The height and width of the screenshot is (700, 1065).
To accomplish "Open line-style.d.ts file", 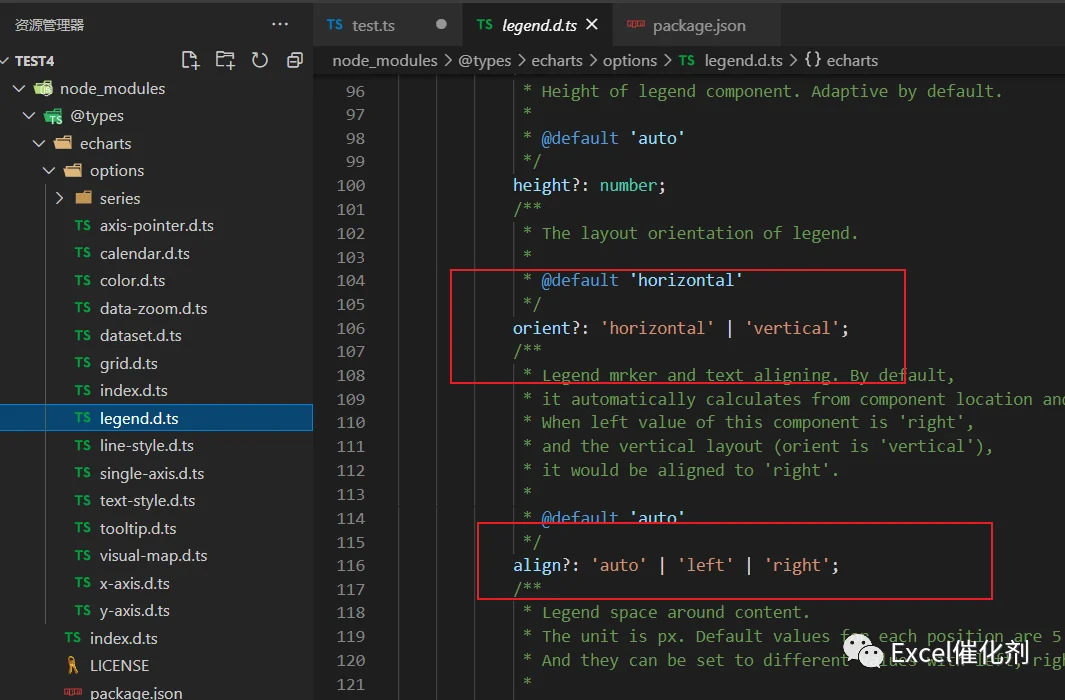I will click(x=156, y=445).
